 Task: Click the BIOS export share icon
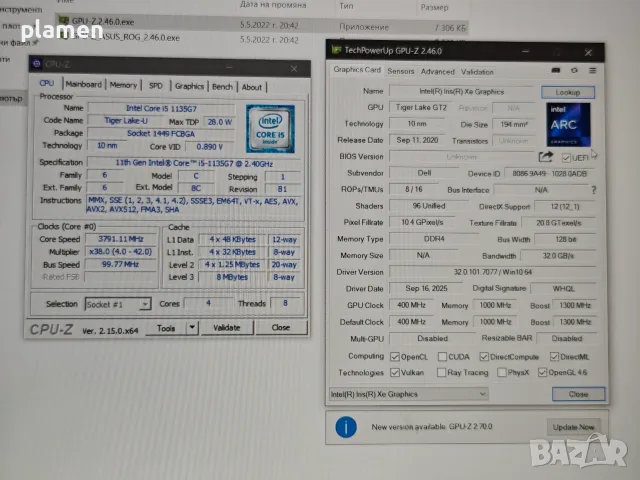[546, 157]
